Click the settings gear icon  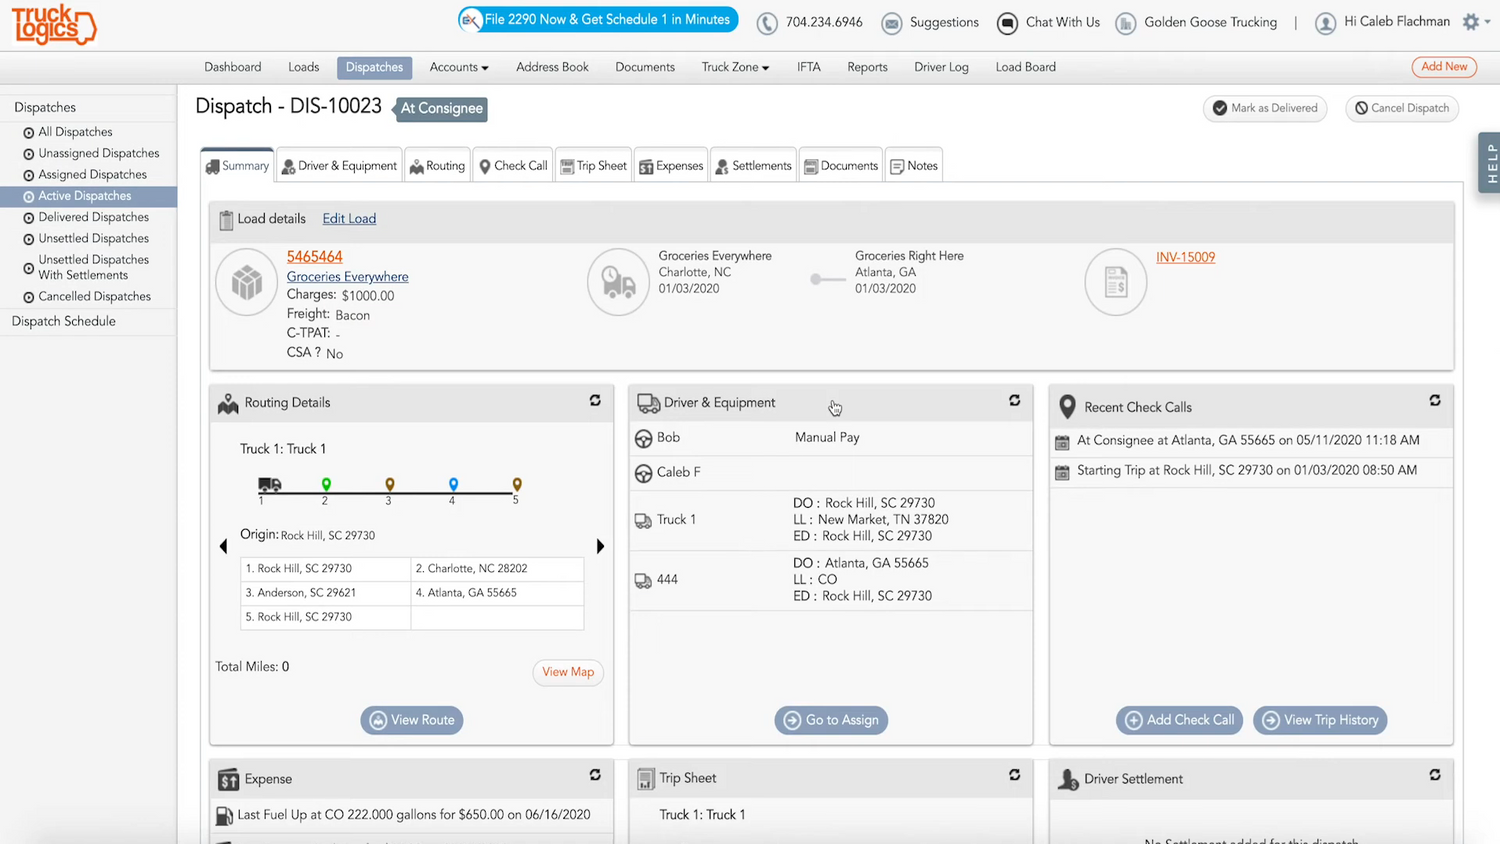[1471, 22]
